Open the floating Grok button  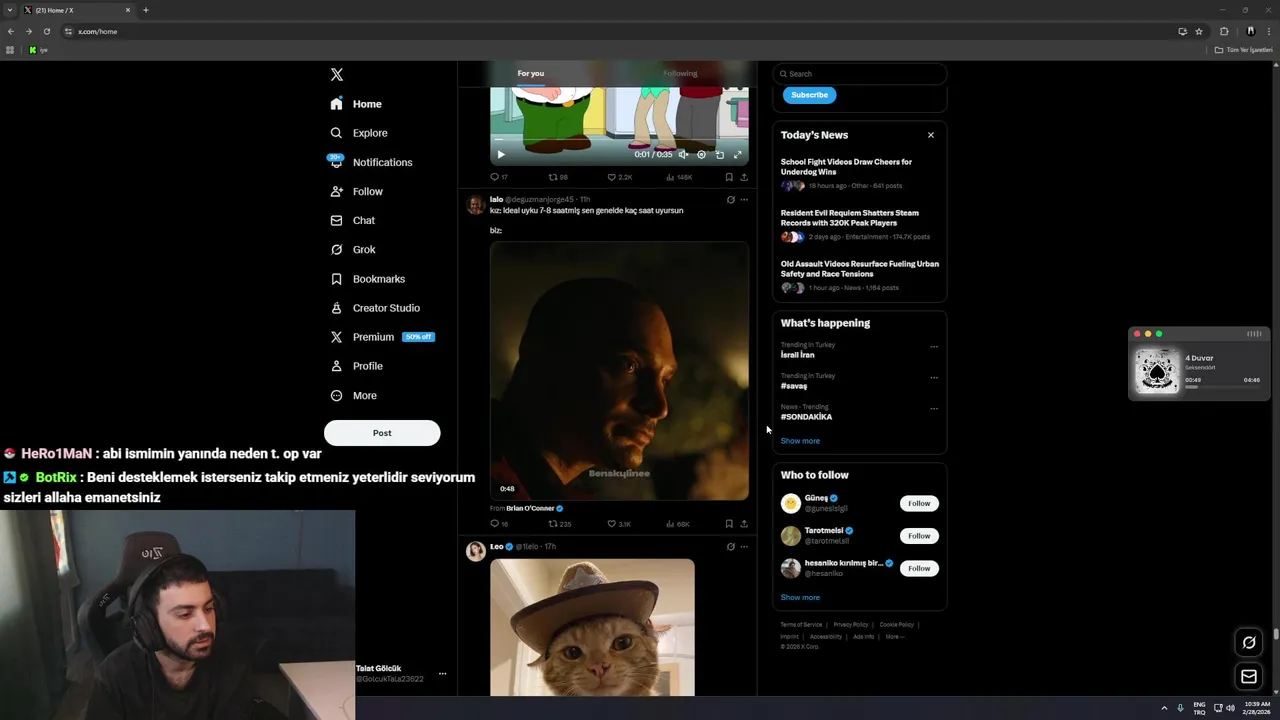point(1249,643)
